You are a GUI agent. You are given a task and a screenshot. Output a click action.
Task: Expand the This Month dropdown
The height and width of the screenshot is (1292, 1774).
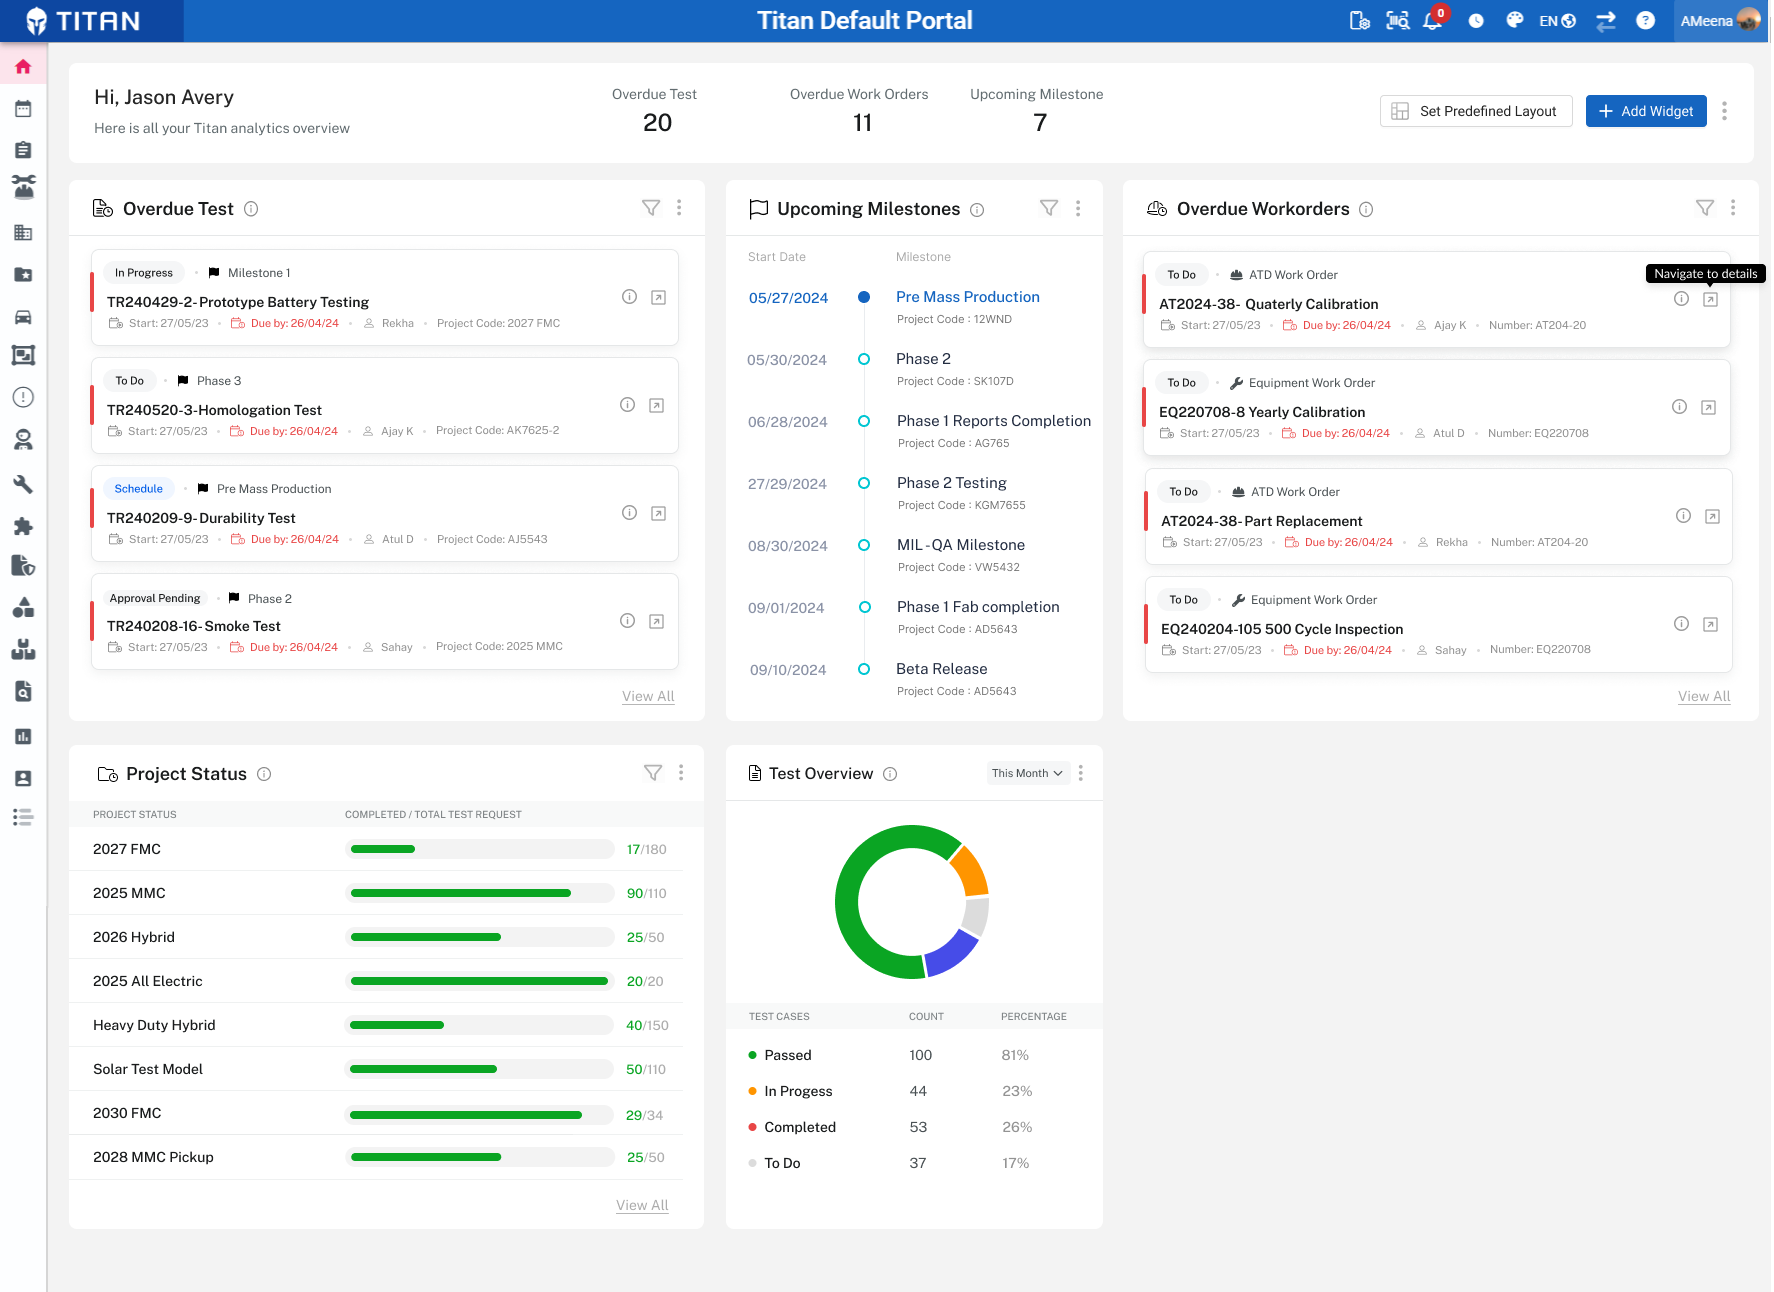(1027, 773)
